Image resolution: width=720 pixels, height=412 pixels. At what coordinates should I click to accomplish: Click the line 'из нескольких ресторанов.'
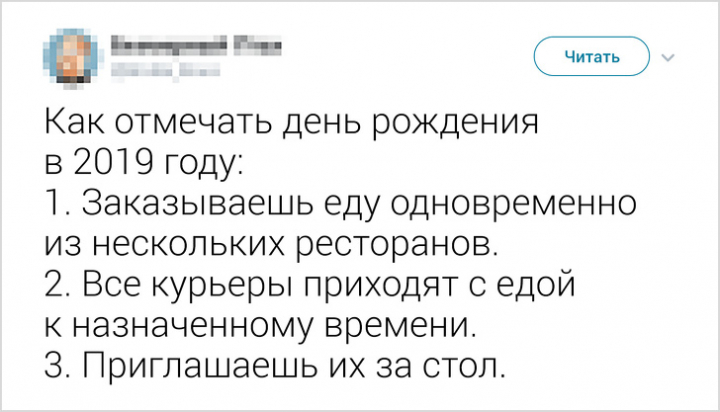pyautogui.click(x=271, y=243)
